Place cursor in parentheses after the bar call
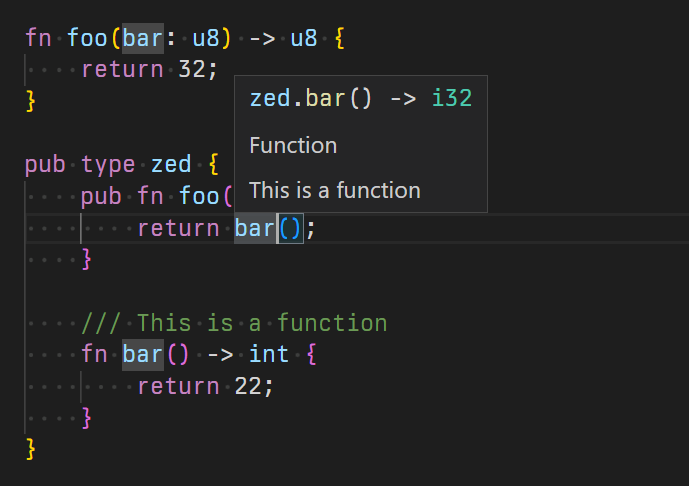689x486 pixels. 289,228
